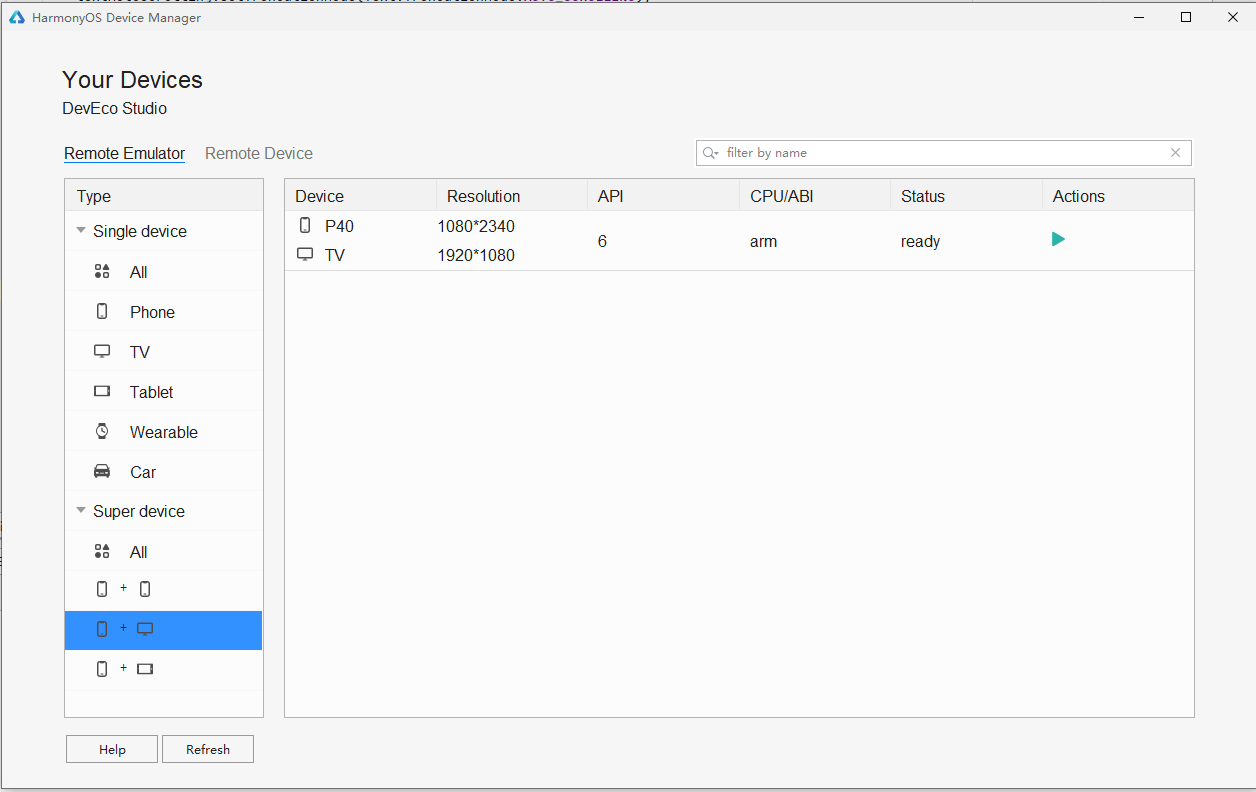This screenshot has height=792, width=1256.
Task: Clear the filter with the X icon
Action: (1176, 153)
